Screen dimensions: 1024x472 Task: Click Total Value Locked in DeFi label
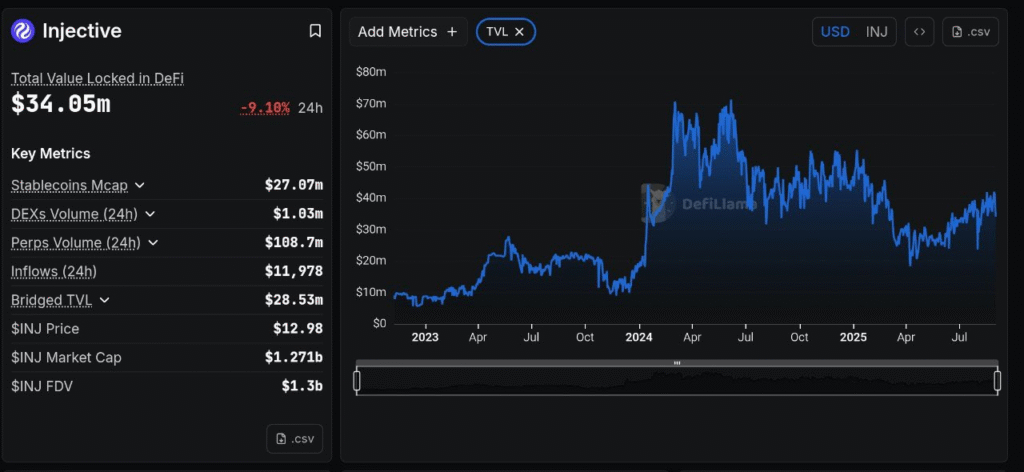(x=97, y=78)
